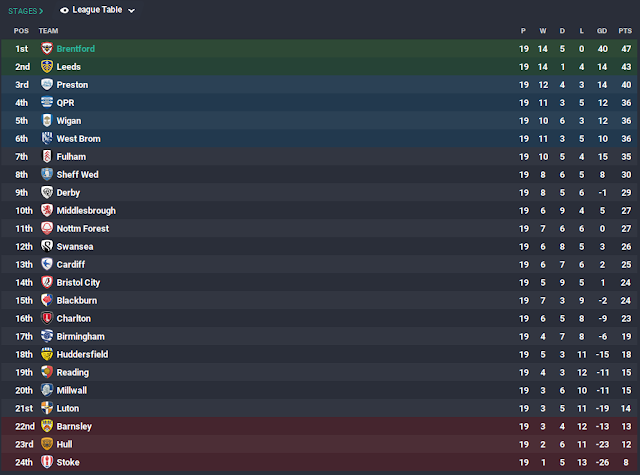This screenshot has height=475, width=640.
Task: Toggle the eye icon beside League Table
Action: (64, 10)
